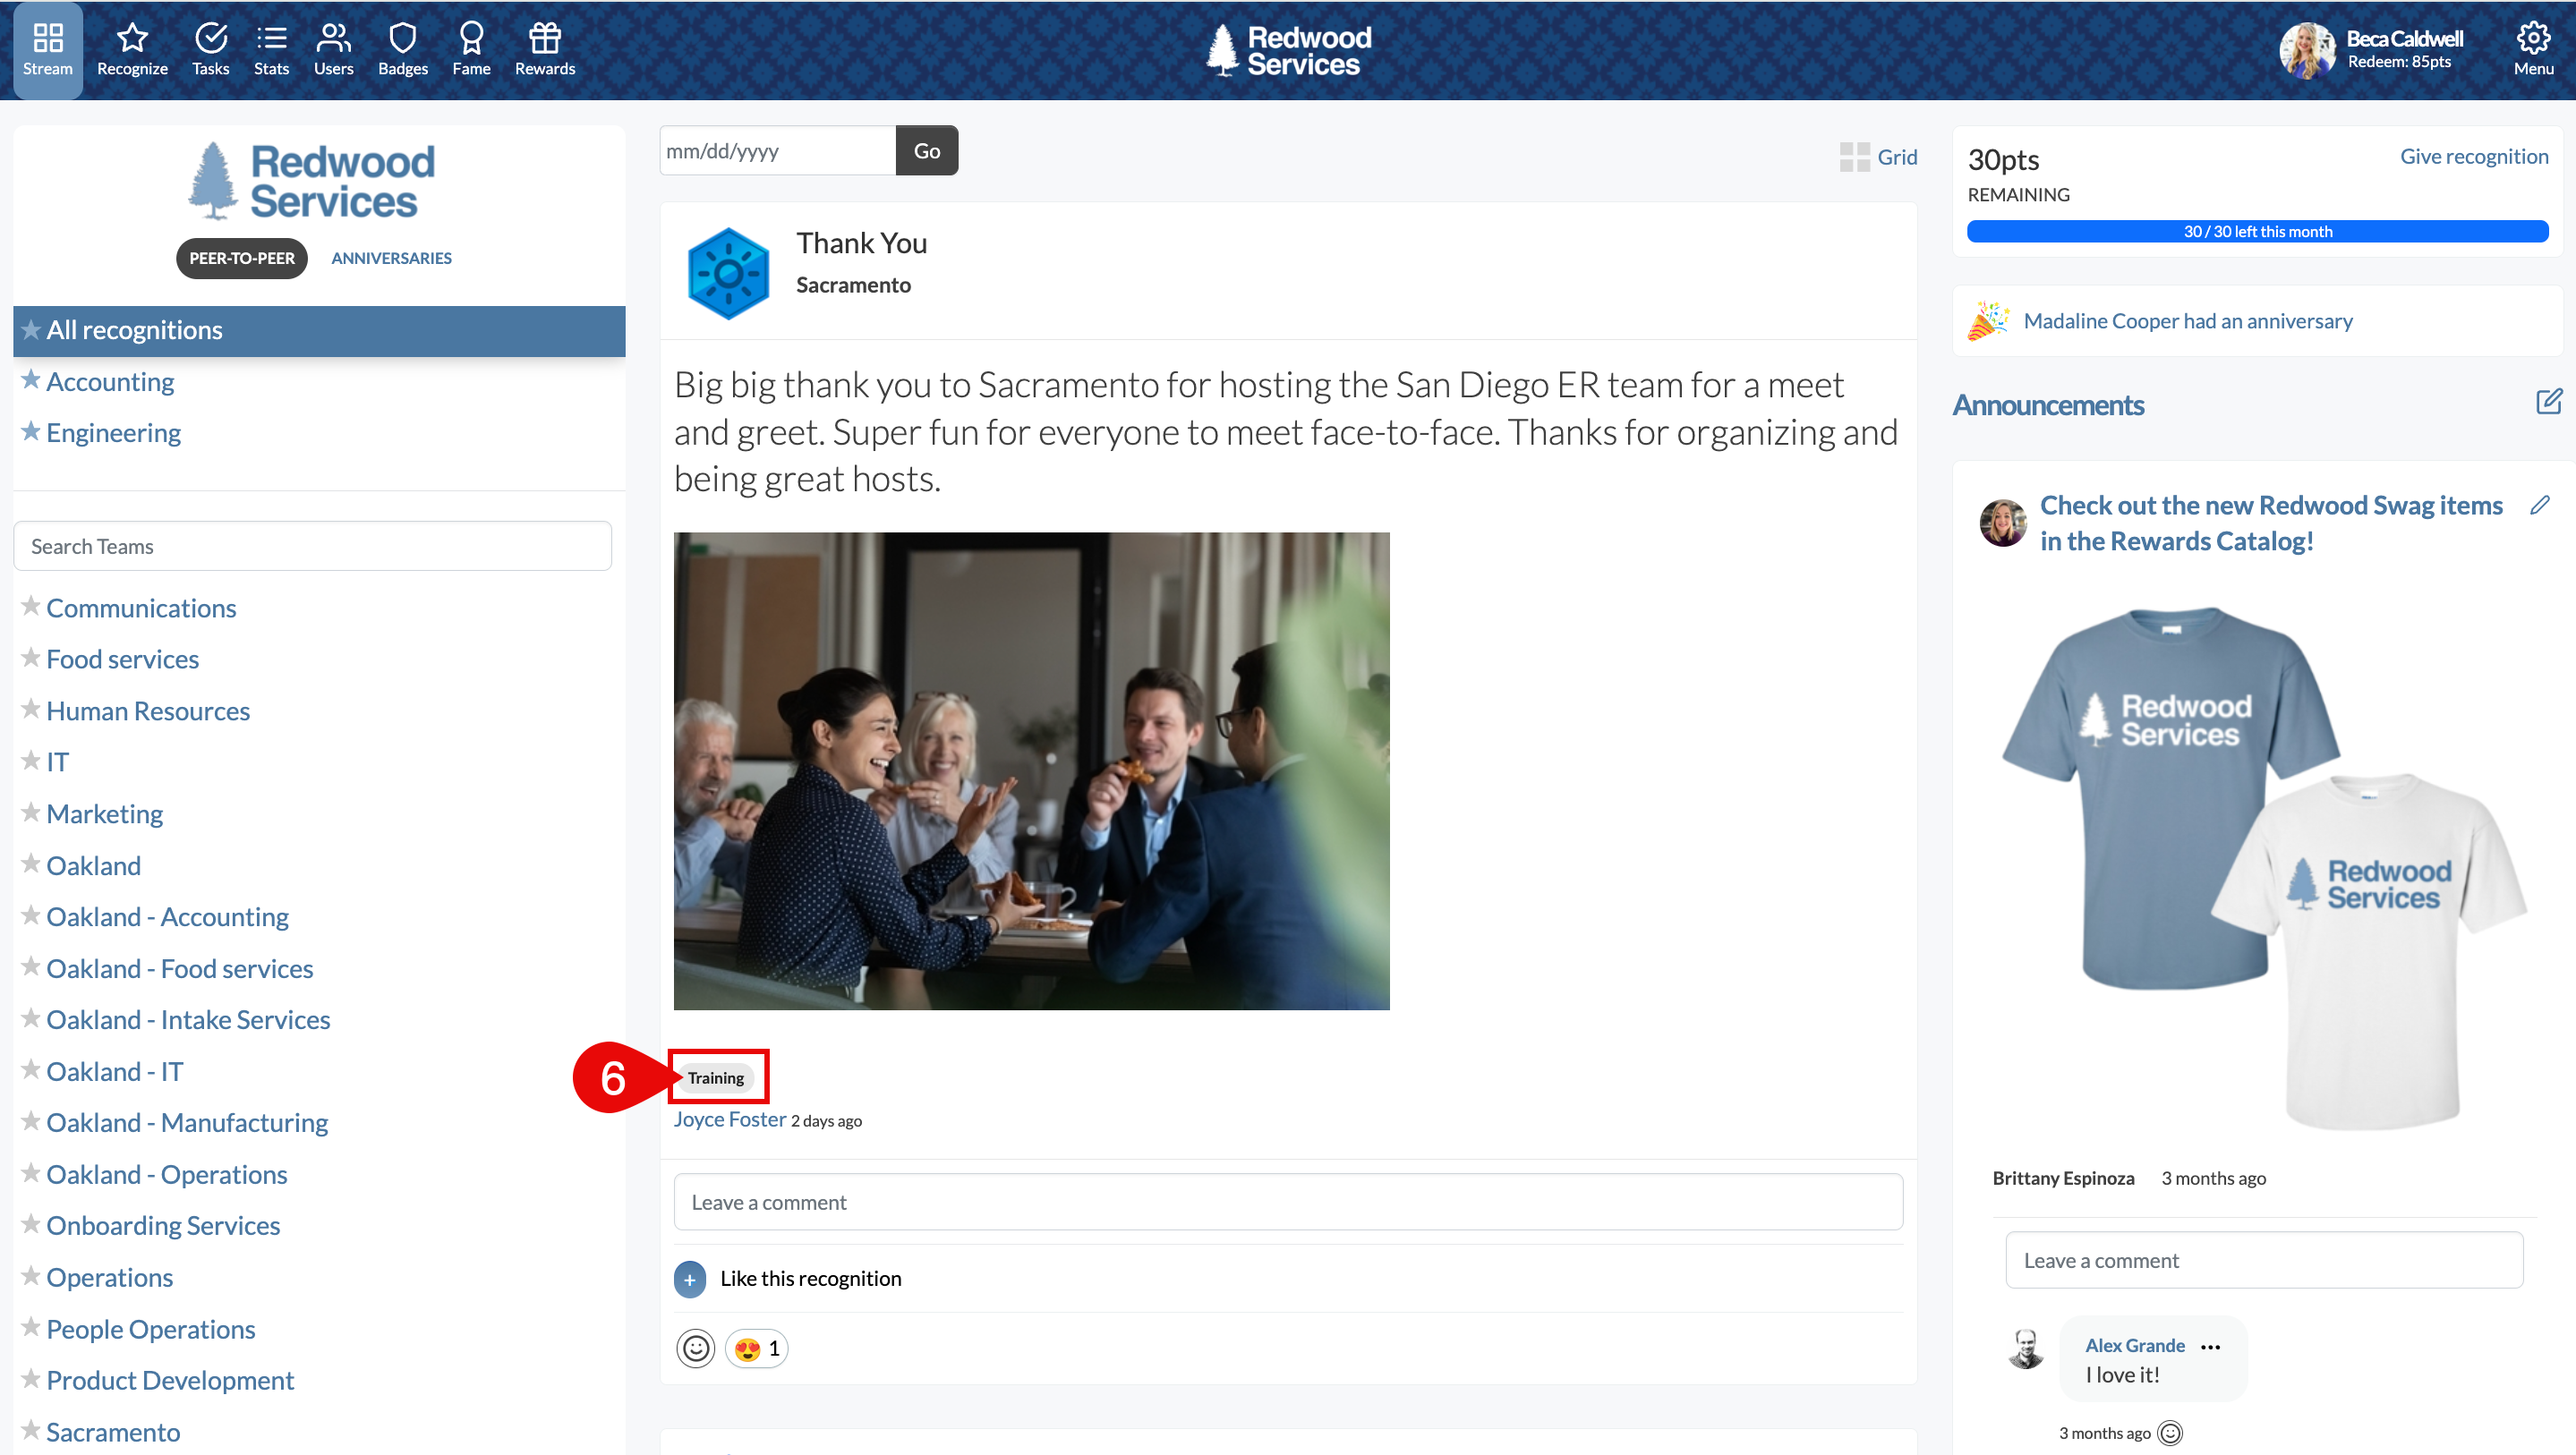Open Oakland - Manufacturing team
Screen dimensions: 2576x1455
[187, 1123]
